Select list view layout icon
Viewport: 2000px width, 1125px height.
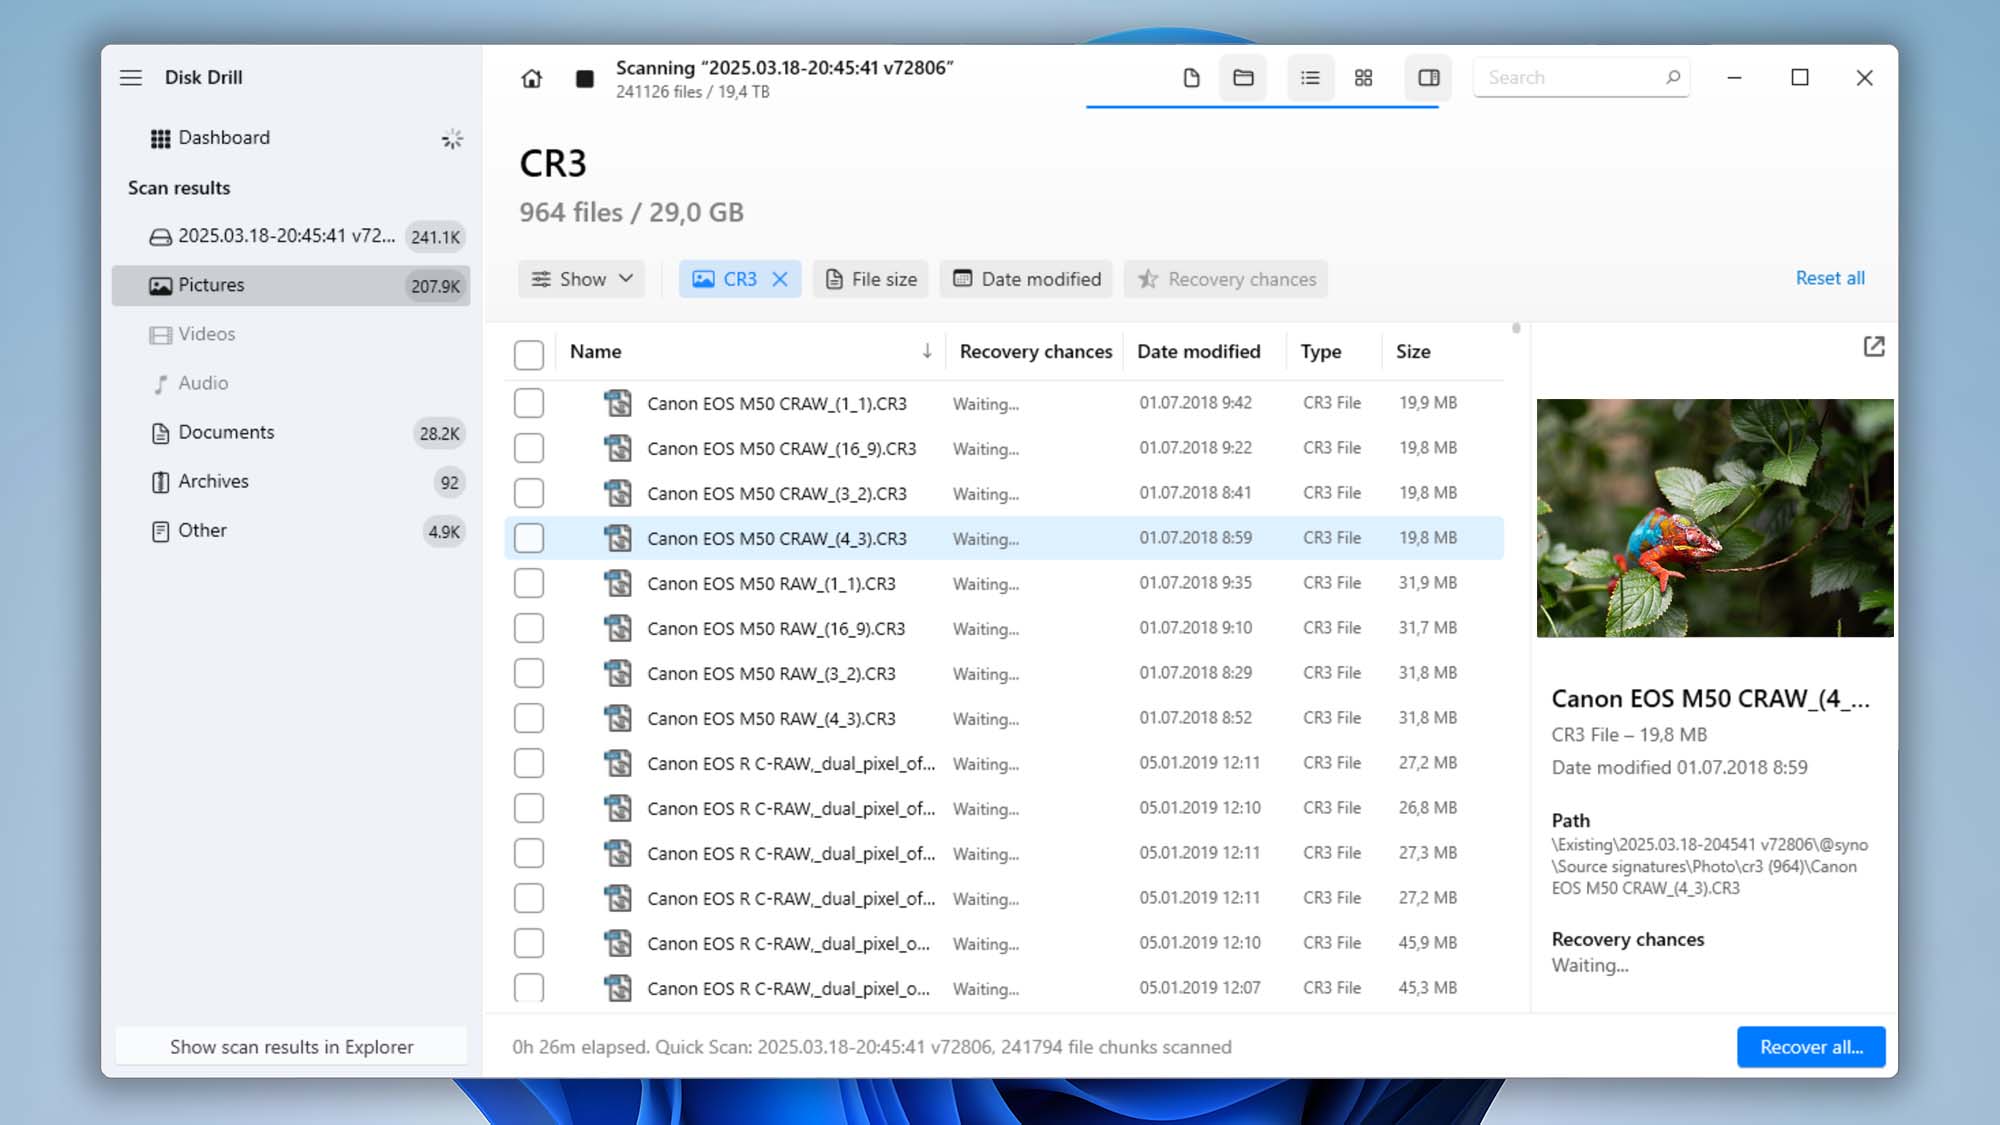1310,78
